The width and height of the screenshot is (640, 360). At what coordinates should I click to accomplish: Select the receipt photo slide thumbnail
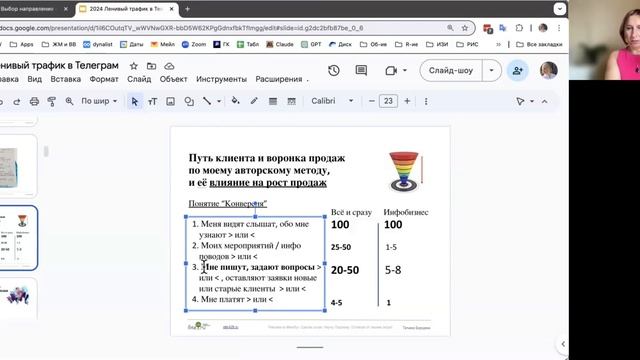(18, 166)
